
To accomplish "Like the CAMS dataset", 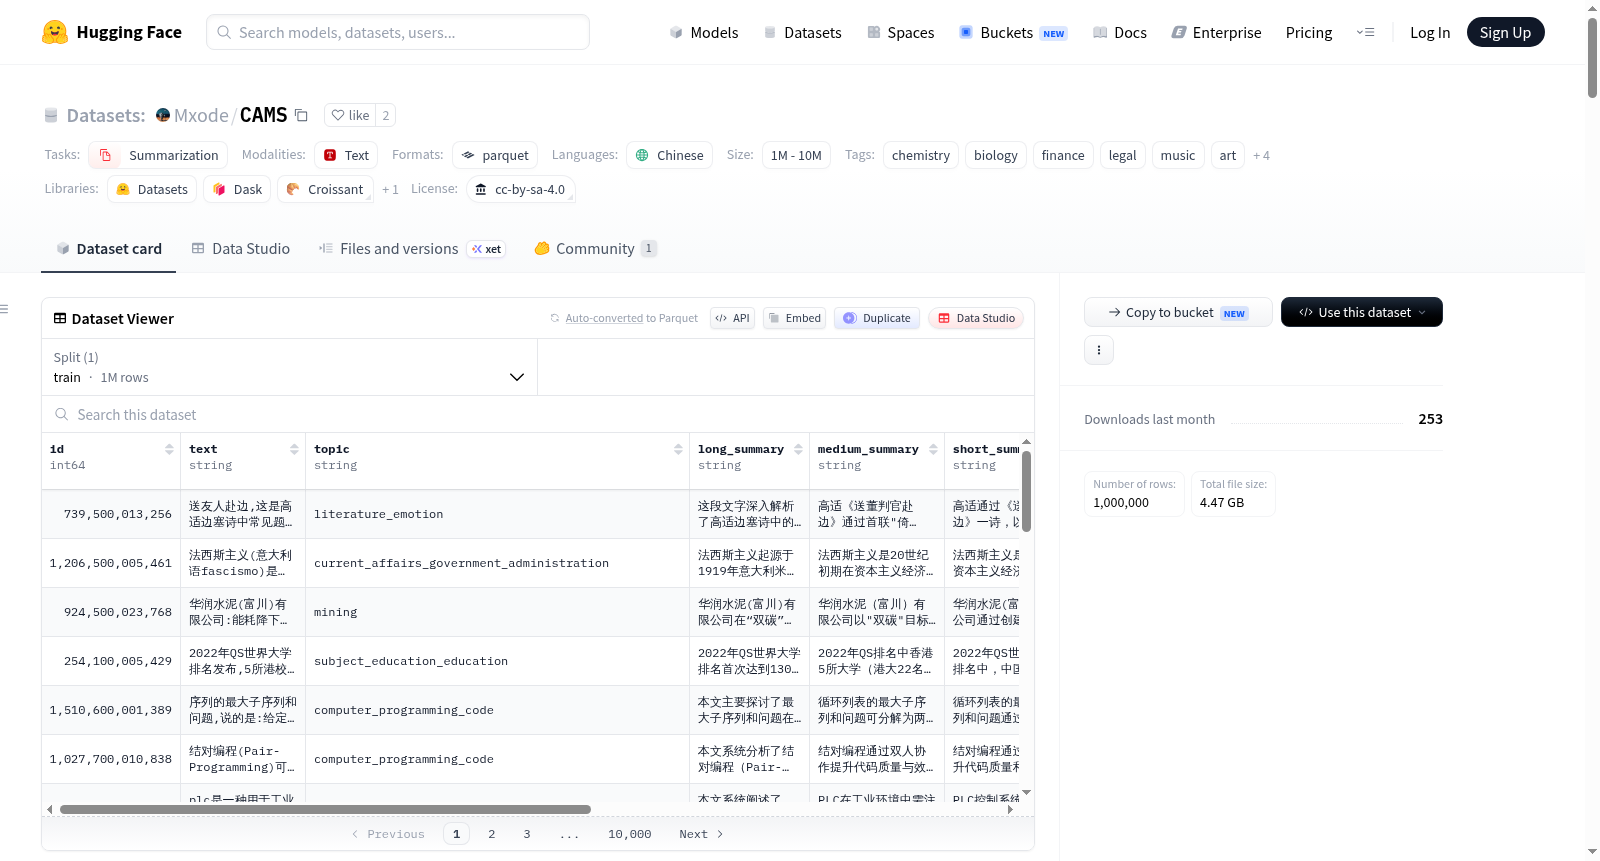I will (x=350, y=115).
